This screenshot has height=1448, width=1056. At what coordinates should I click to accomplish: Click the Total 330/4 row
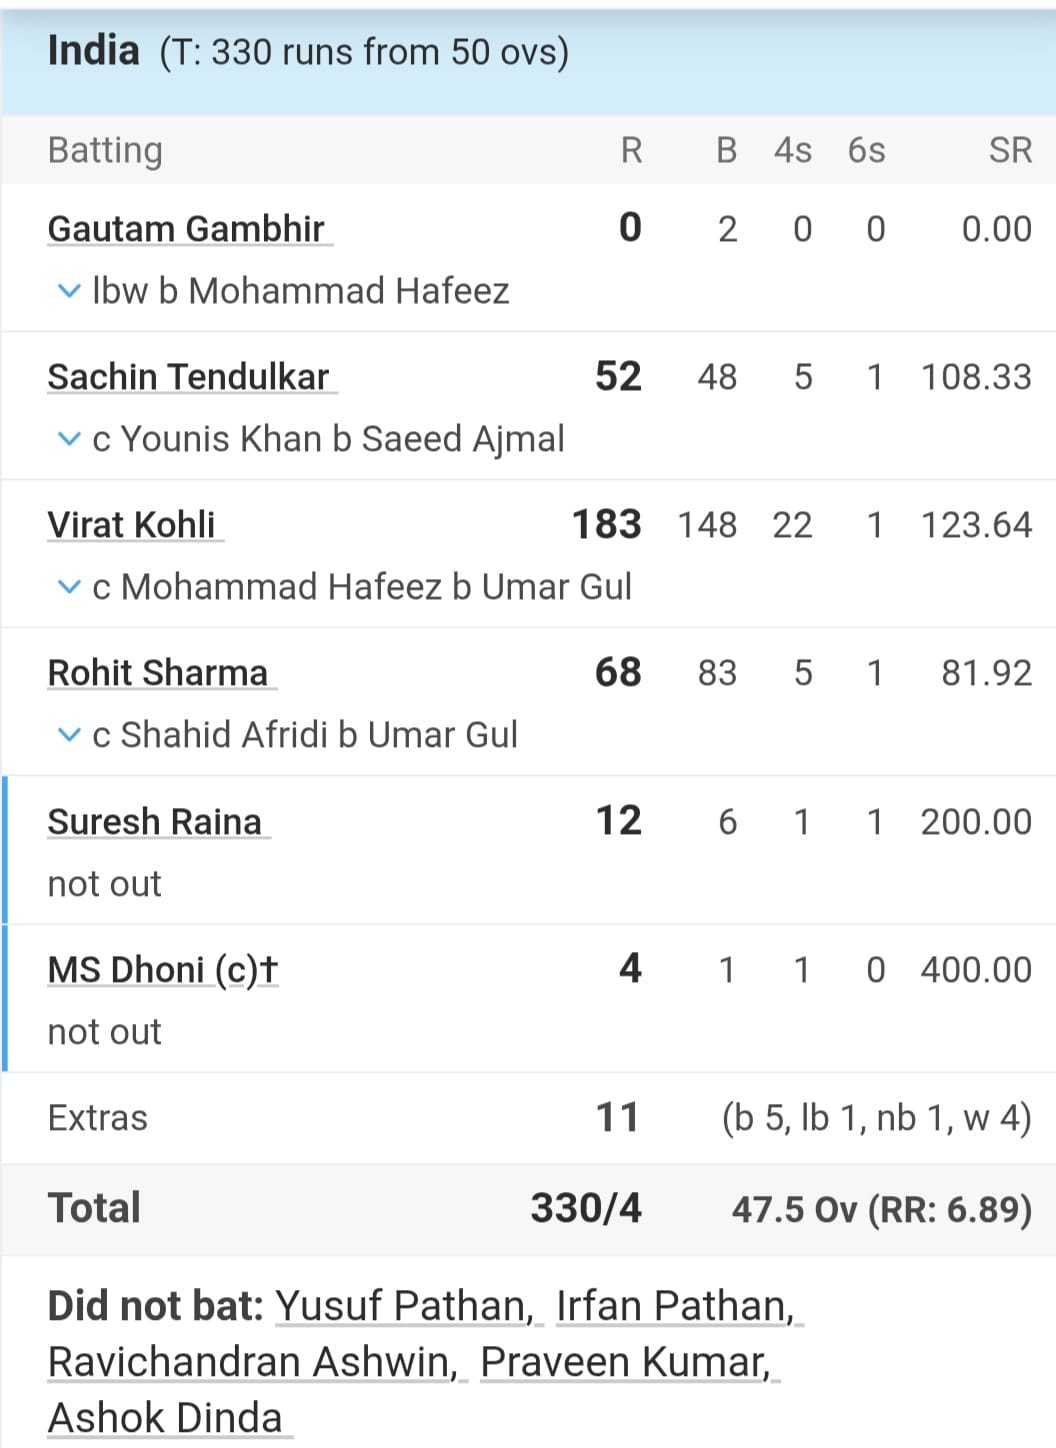528,1208
